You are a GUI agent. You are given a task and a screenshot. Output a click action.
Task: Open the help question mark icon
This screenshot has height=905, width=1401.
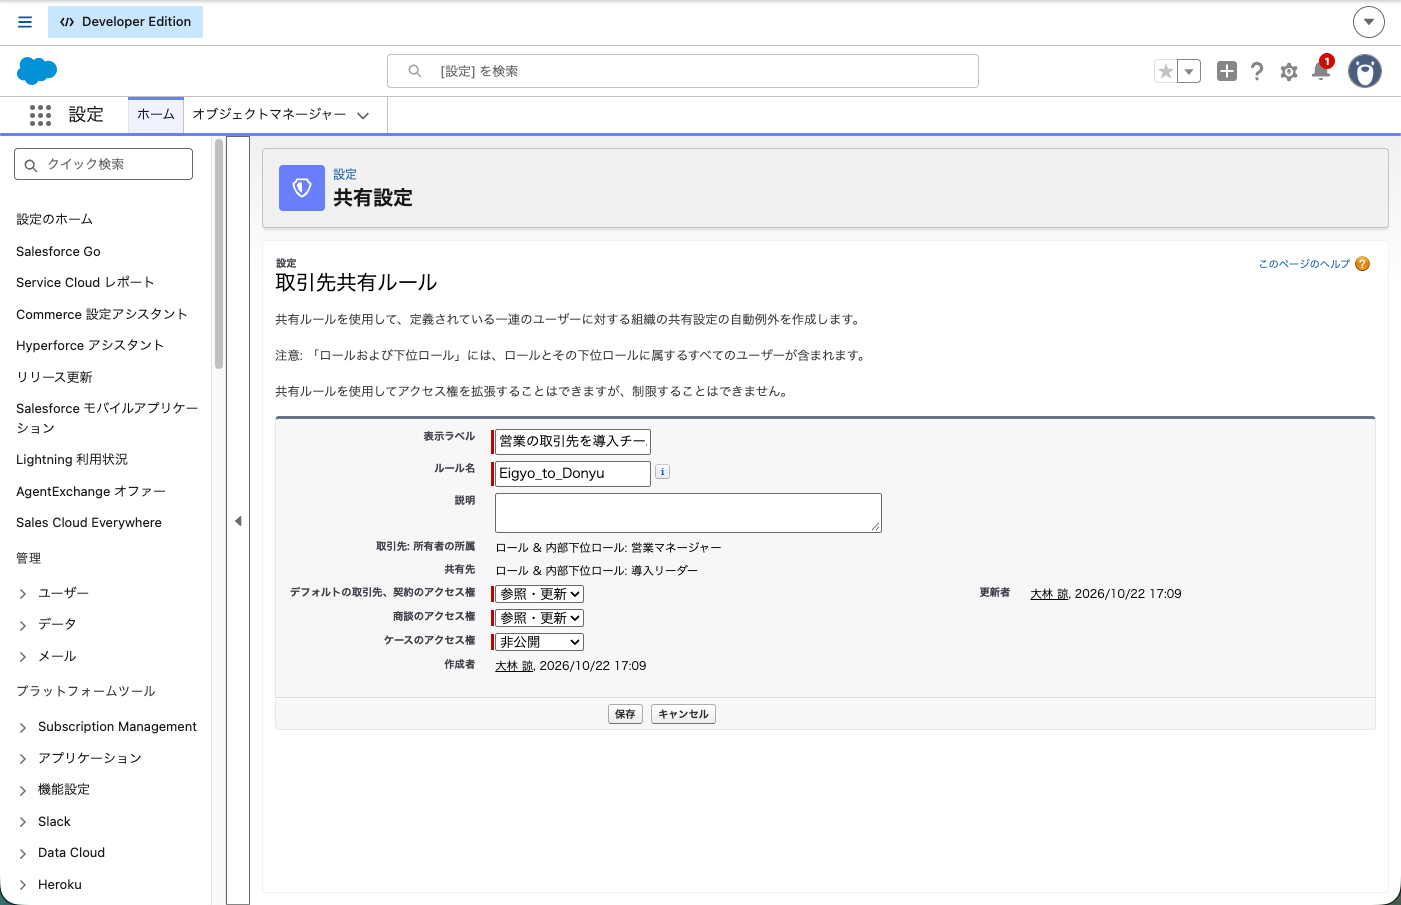pyautogui.click(x=1257, y=71)
